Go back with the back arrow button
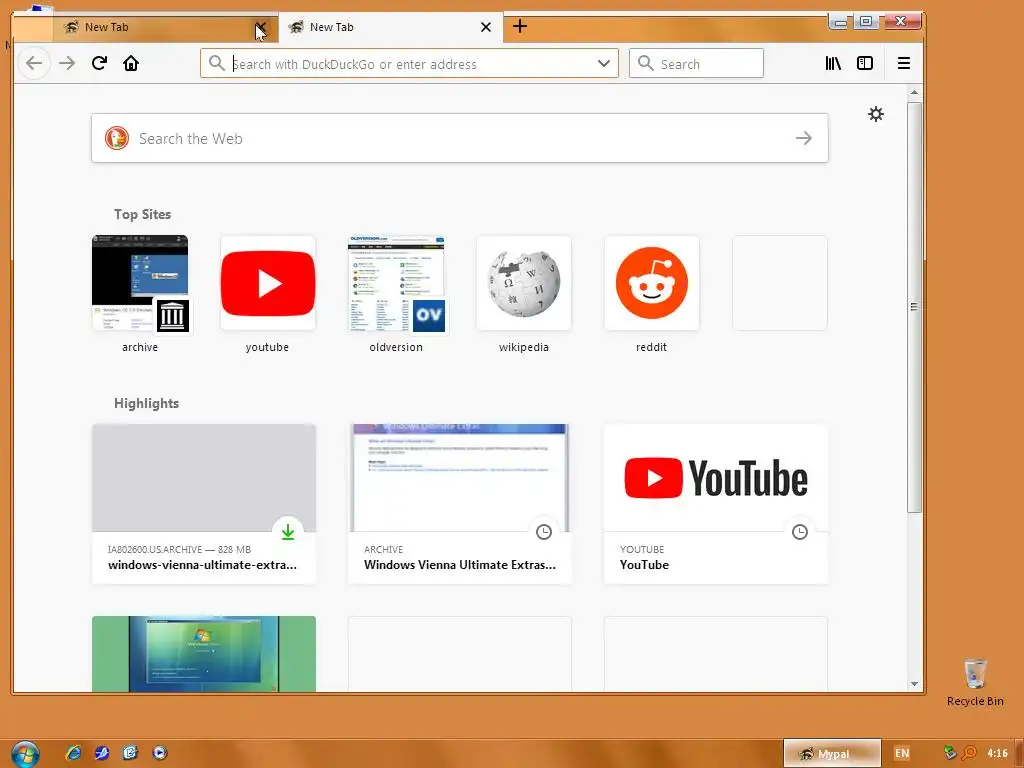This screenshot has width=1024, height=768. pyautogui.click(x=34, y=63)
